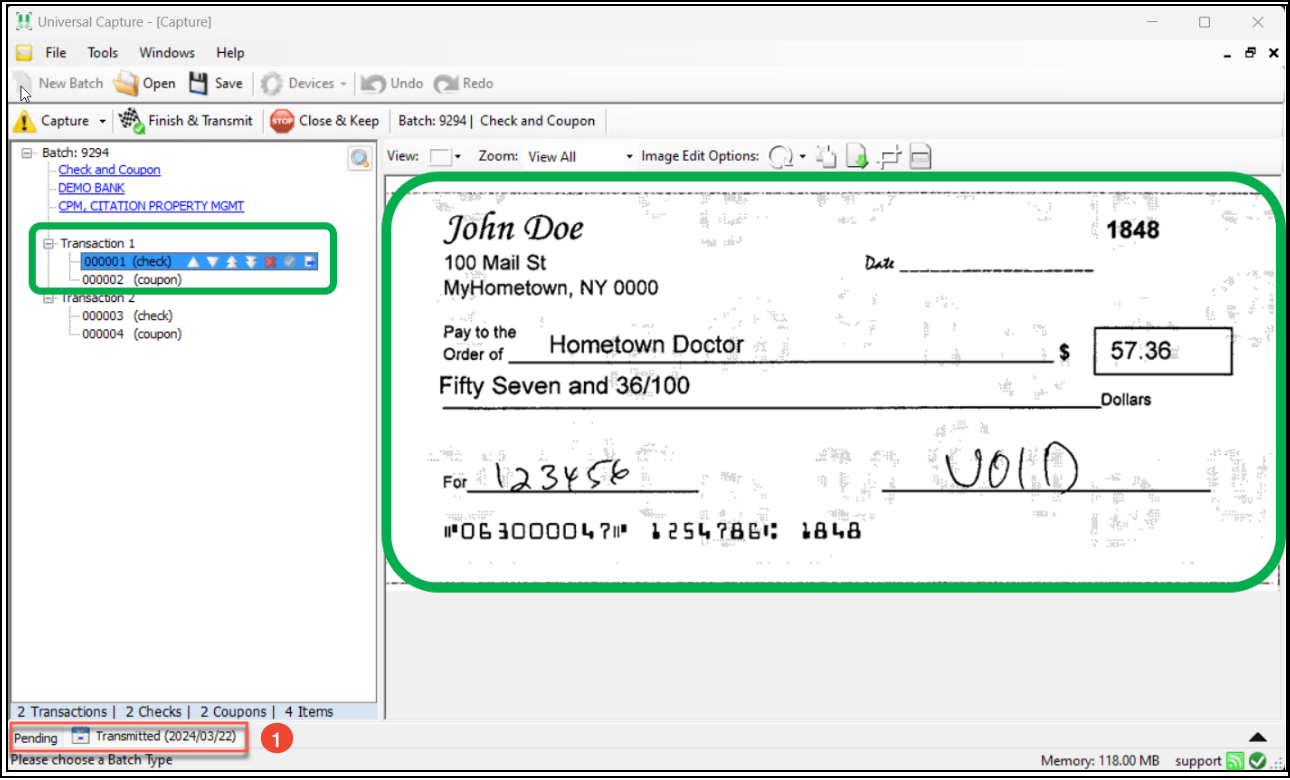Open the Tools menu
Image resolution: width=1290 pixels, height=780 pixels.
coord(102,53)
